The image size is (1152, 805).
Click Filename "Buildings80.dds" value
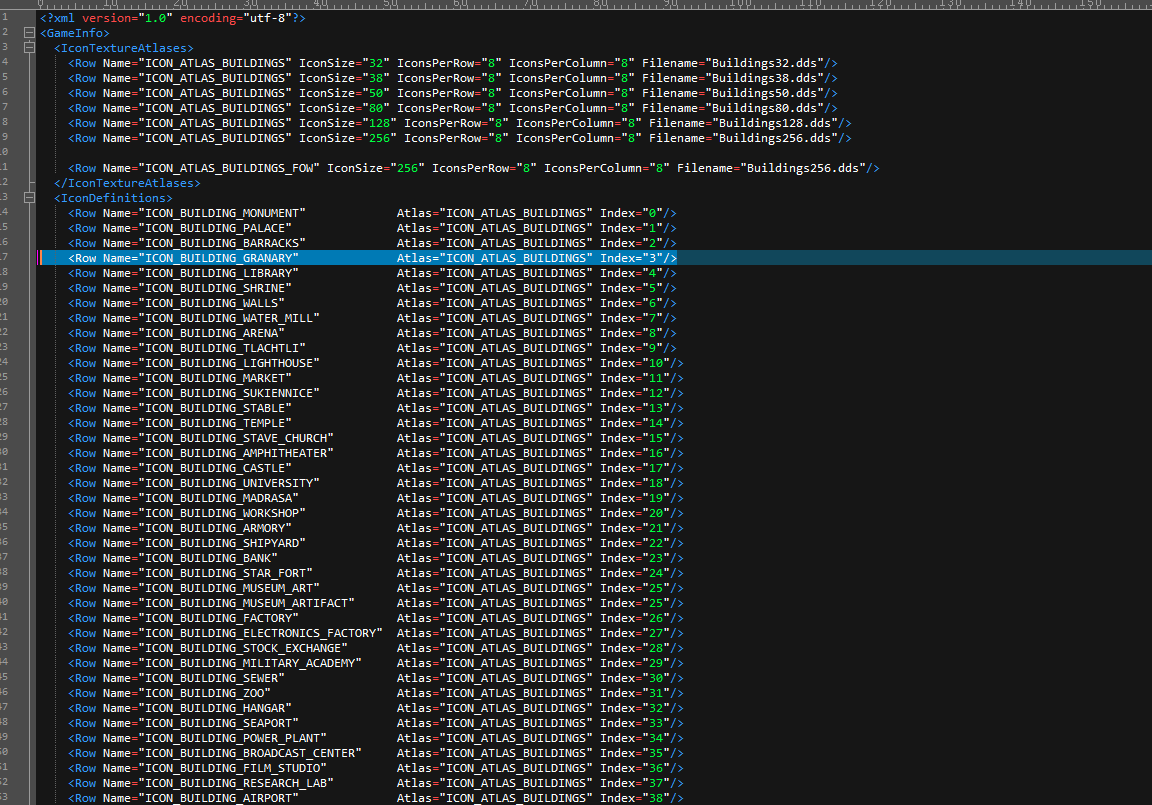click(764, 108)
